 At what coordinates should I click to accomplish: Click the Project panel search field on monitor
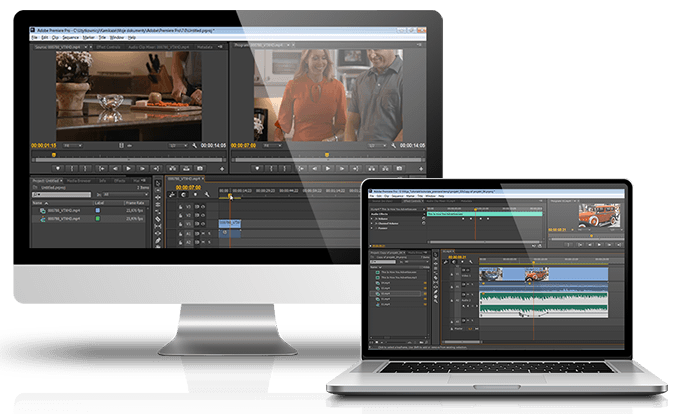coord(61,195)
